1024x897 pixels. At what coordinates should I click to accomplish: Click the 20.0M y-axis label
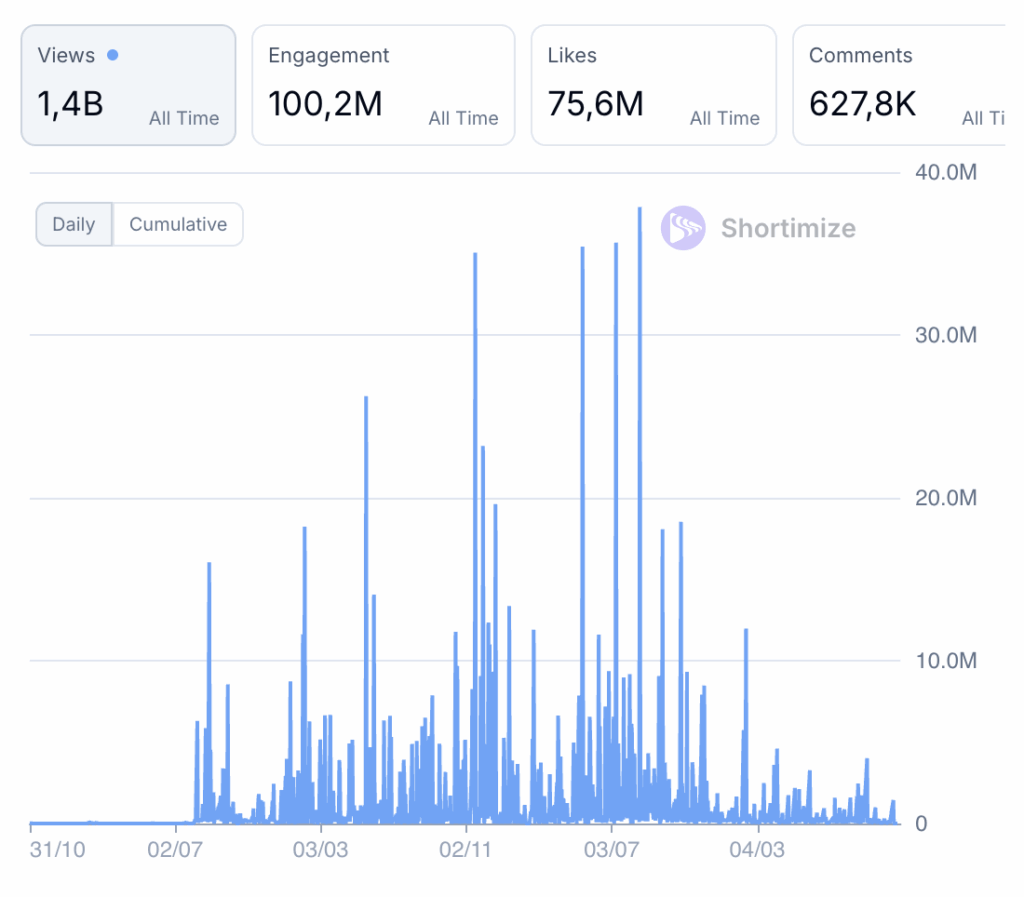tap(945, 498)
